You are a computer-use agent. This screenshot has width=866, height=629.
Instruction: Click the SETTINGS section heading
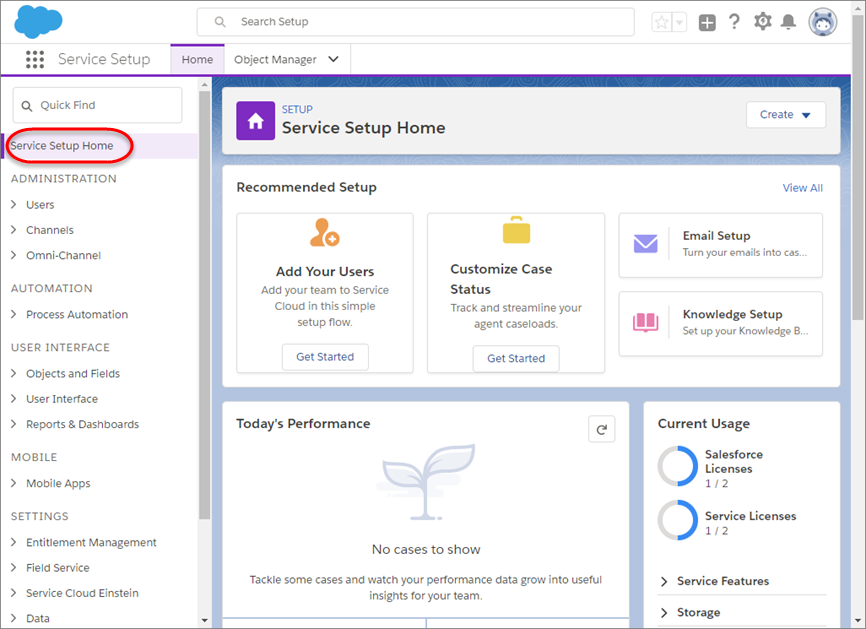(x=40, y=516)
